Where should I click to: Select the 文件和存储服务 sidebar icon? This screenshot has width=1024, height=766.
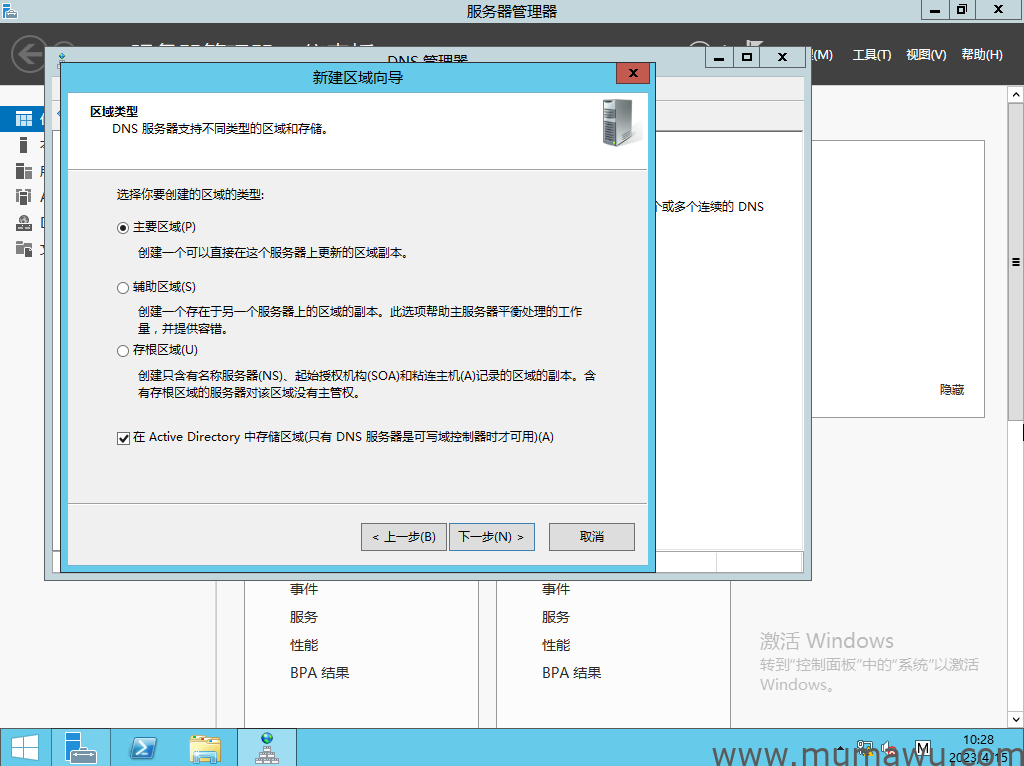22,250
